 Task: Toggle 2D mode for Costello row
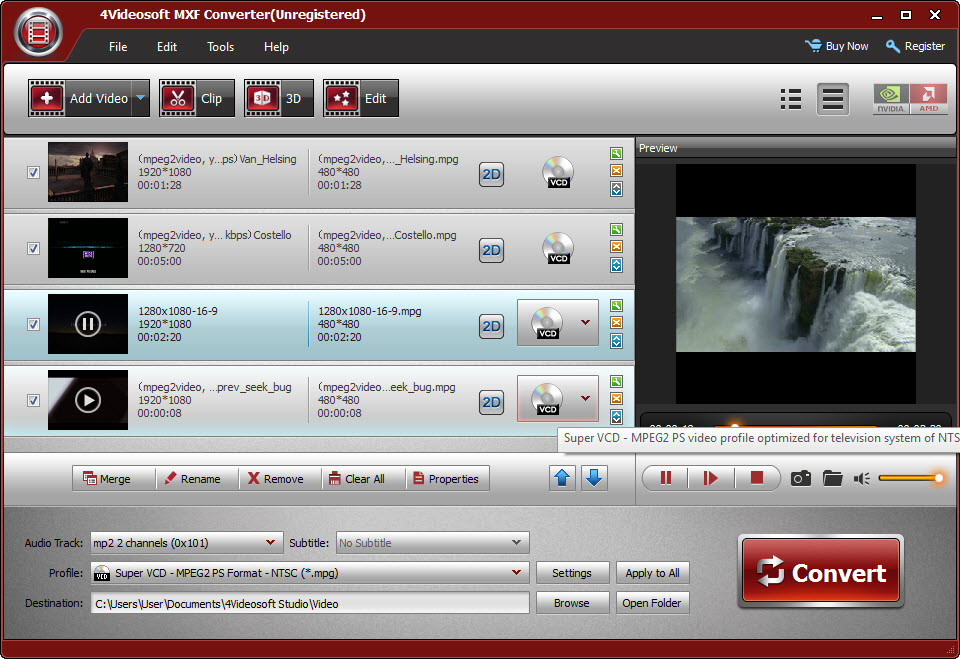tap(491, 250)
